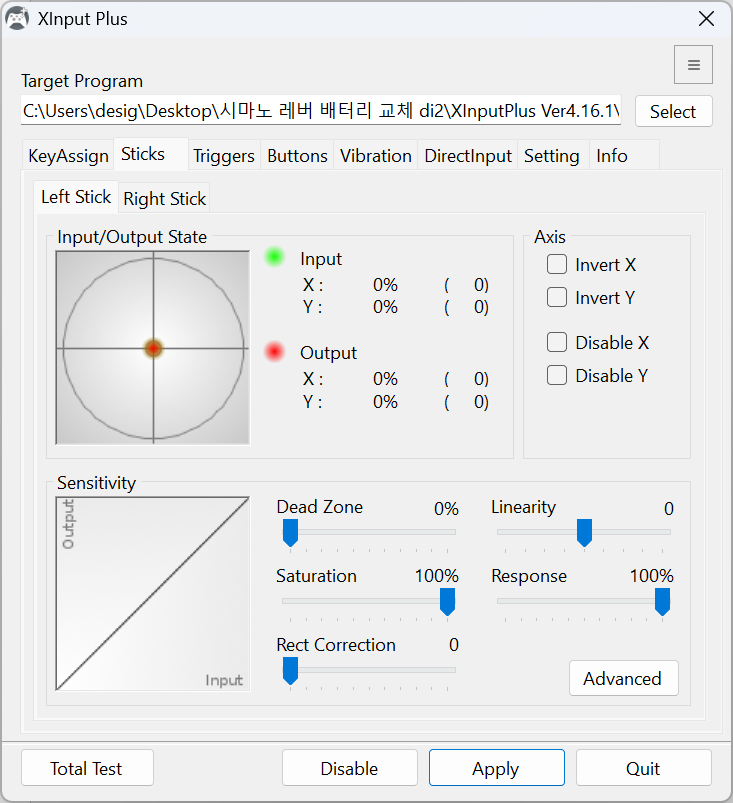The image size is (733, 803).
Task: Click the Rect Correction slider handle
Action: pyautogui.click(x=290, y=671)
